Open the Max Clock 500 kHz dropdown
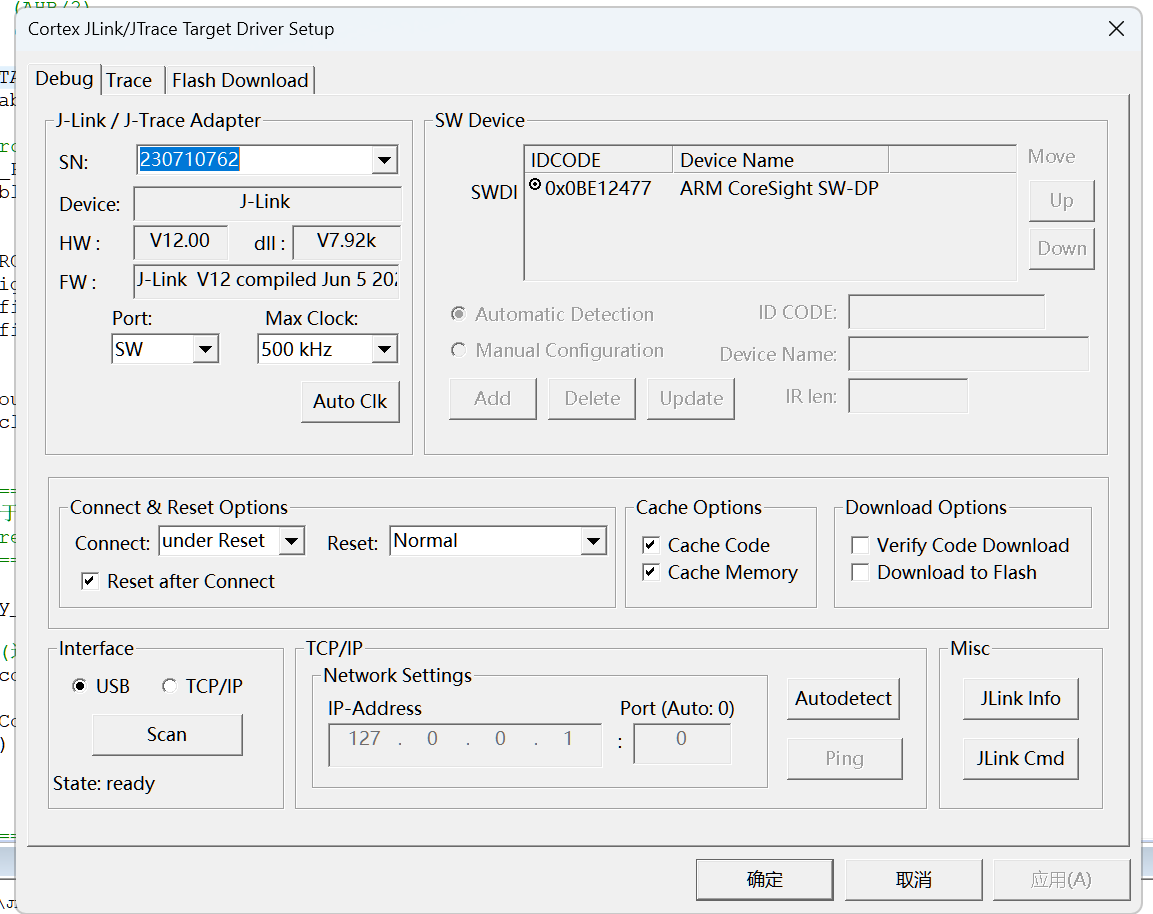Viewport: 1153px width, 914px height. pyautogui.click(x=384, y=349)
